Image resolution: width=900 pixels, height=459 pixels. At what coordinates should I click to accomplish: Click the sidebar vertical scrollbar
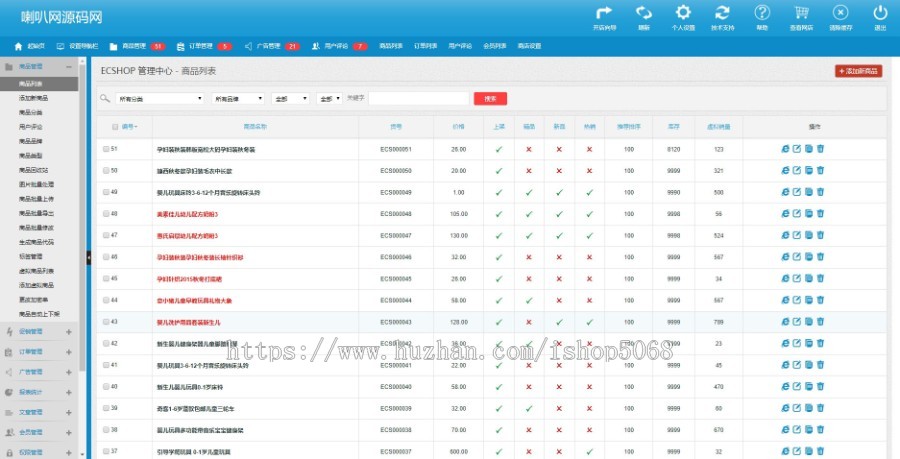[82, 218]
